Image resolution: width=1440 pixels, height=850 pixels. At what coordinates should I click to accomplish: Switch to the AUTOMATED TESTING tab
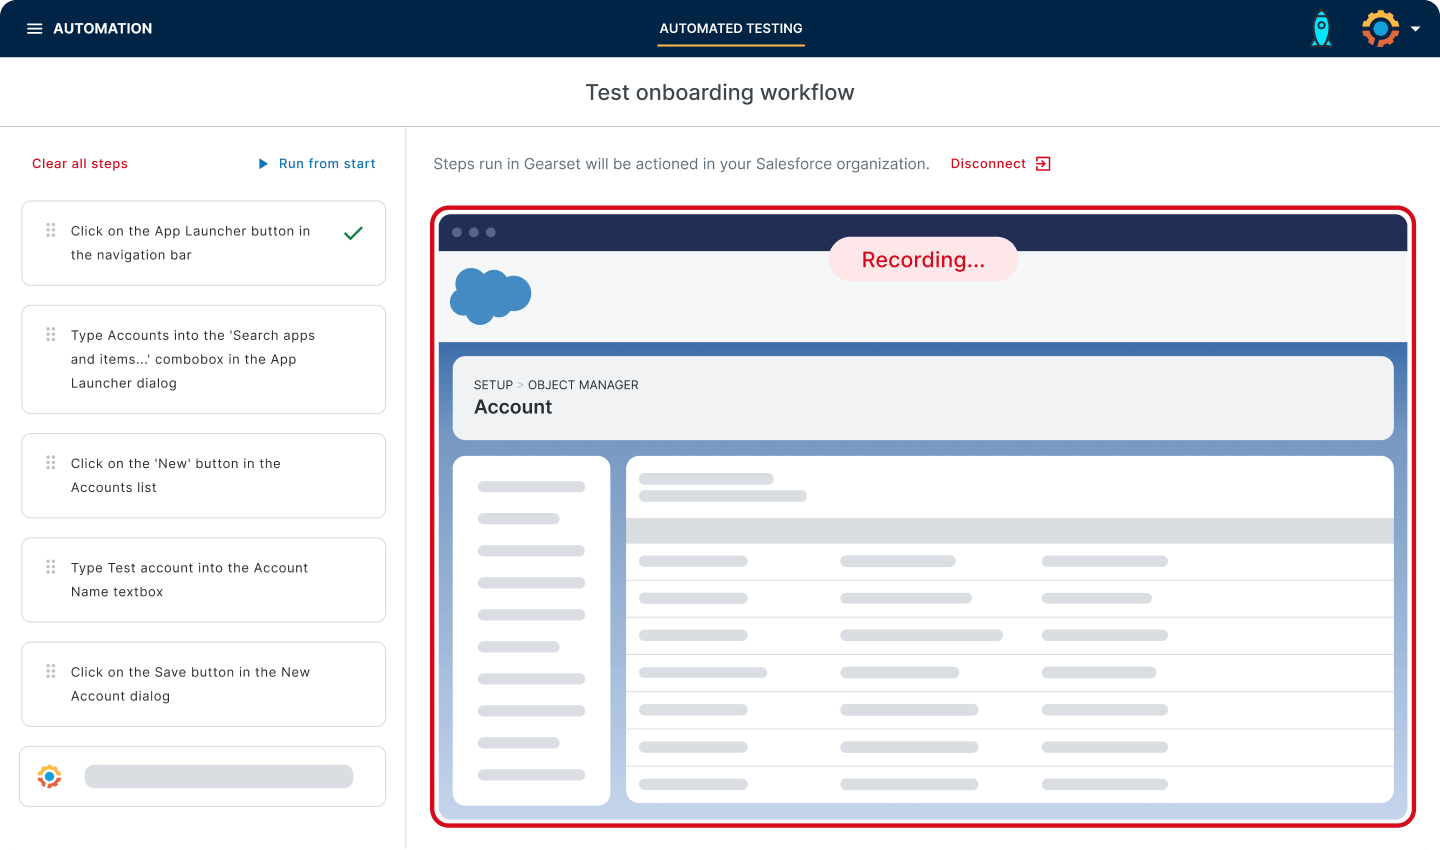730,29
